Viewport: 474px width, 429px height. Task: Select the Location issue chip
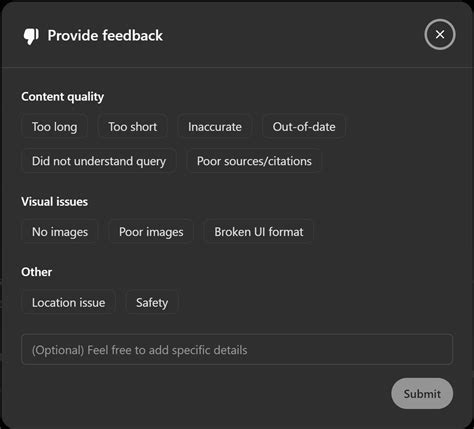[x=69, y=302]
